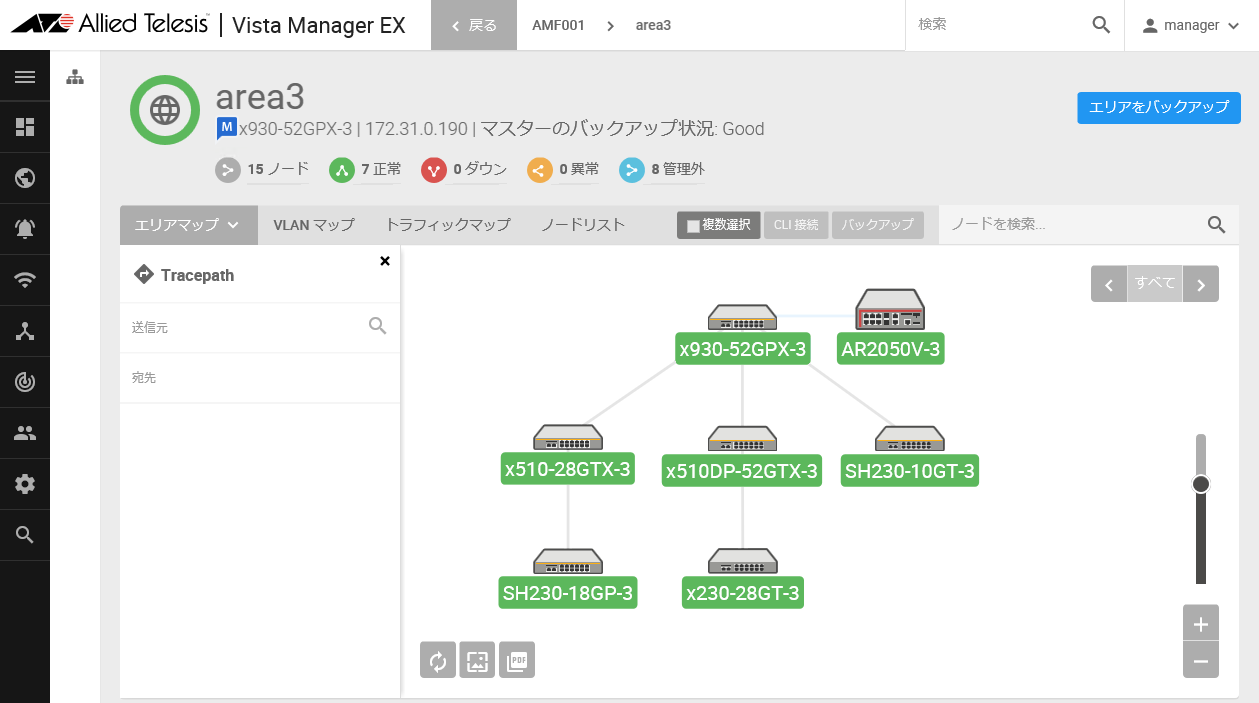Open the network topology sidebar icon
This screenshot has width=1259, height=703.
(x=25, y=331)
